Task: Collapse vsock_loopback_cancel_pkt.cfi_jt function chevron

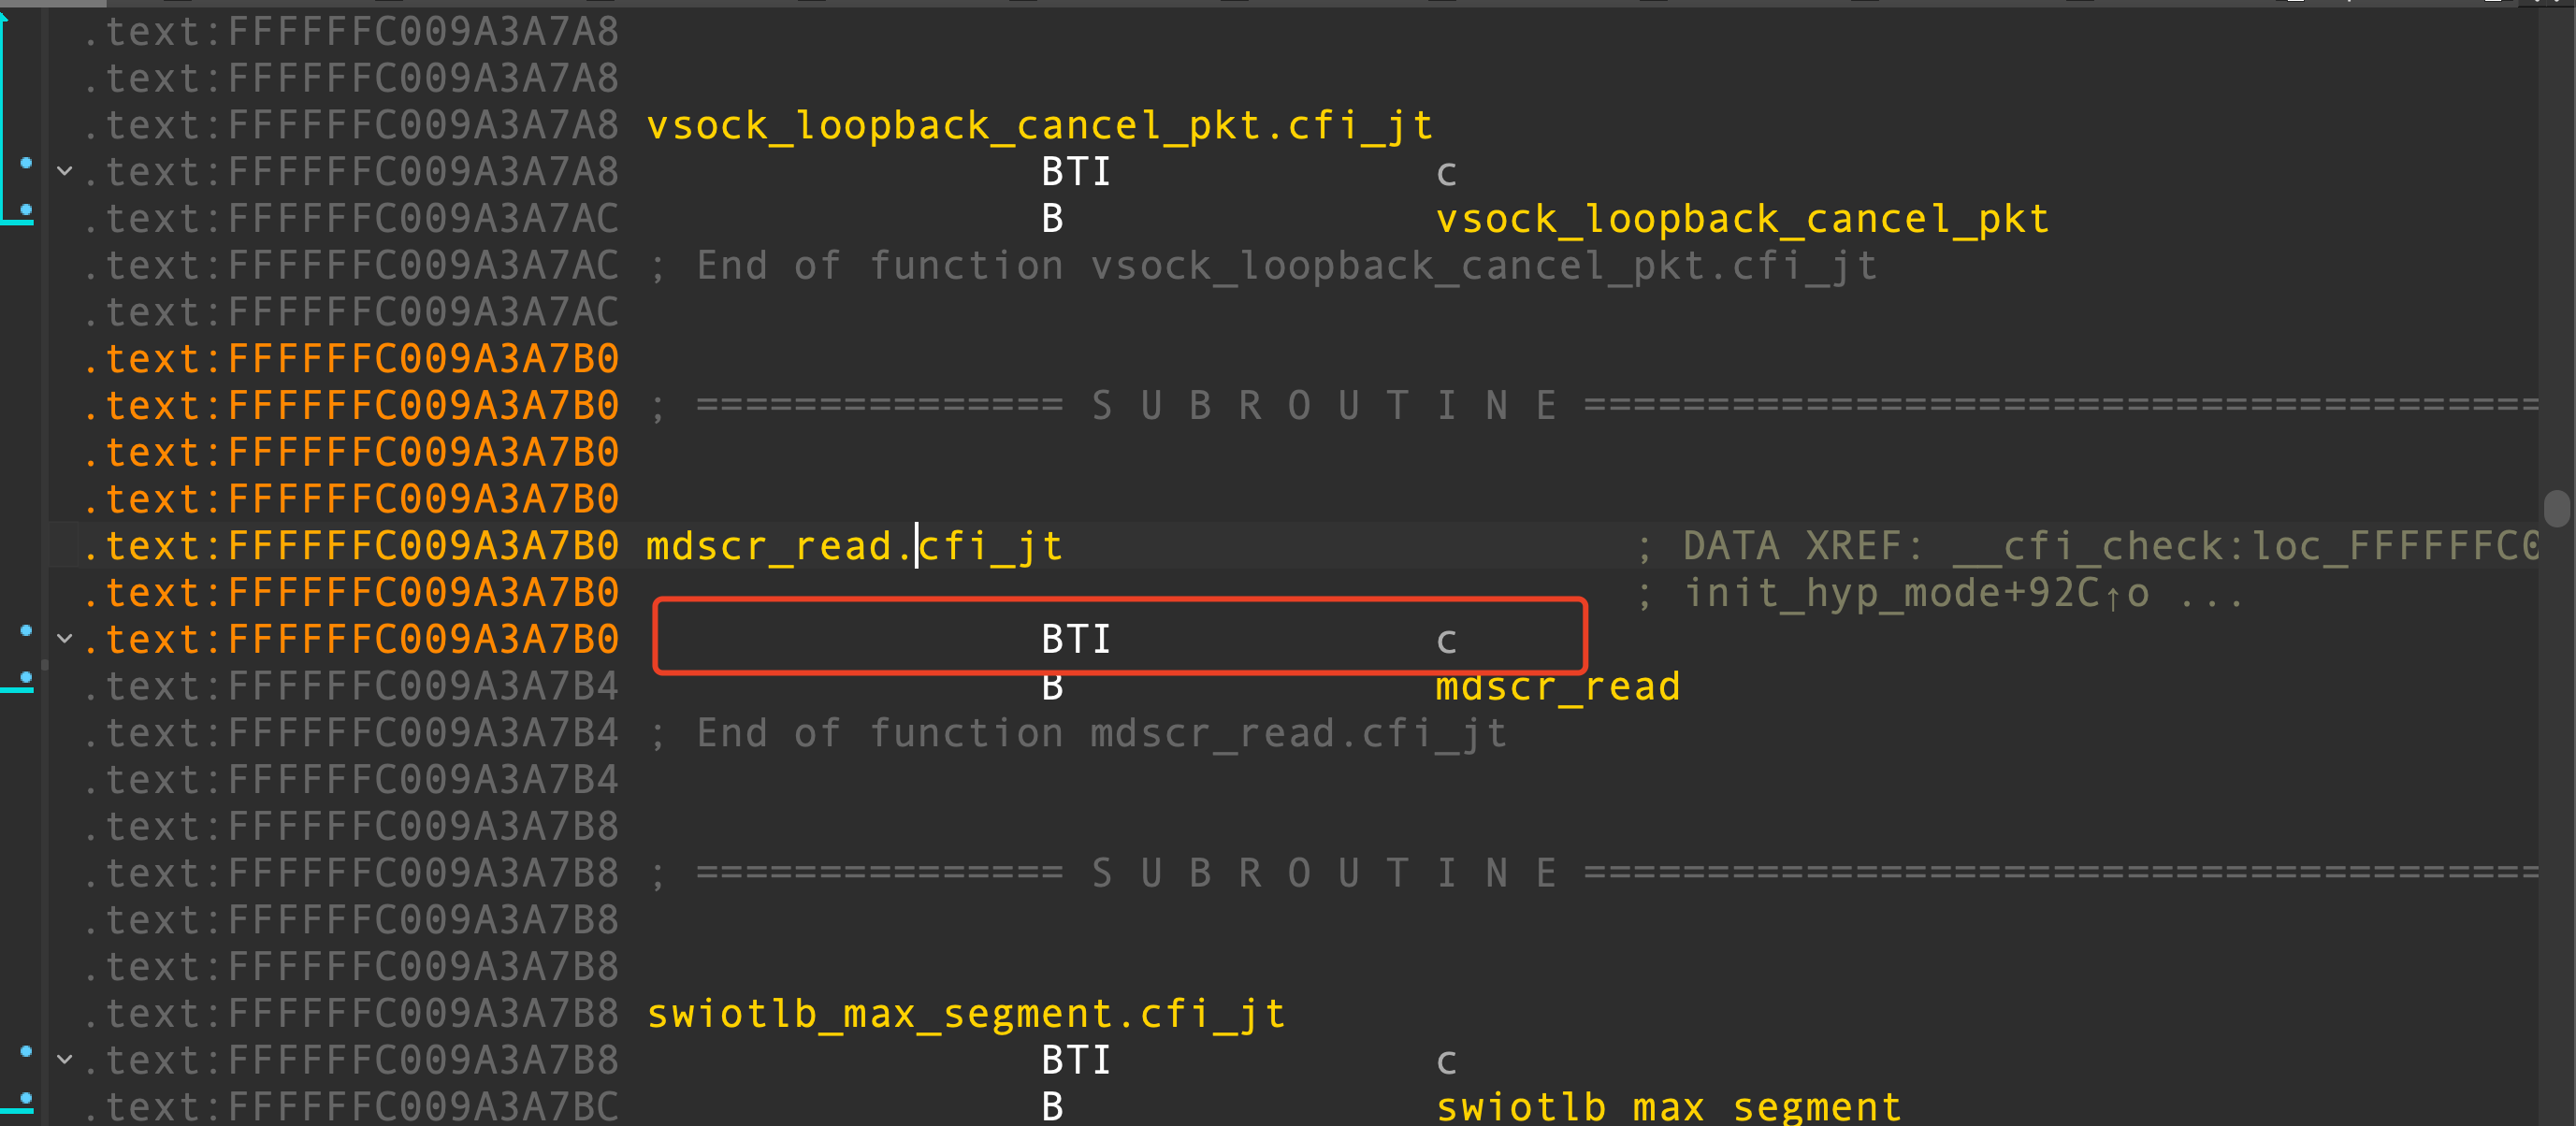Action: 65,171
